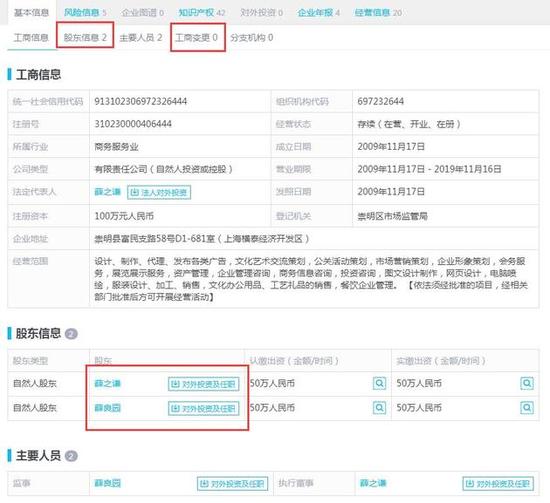Select the 分支机构 sub-tab
Image resolution: width=550 pixels, height=503 pixels.
click(x=251, y=37)
